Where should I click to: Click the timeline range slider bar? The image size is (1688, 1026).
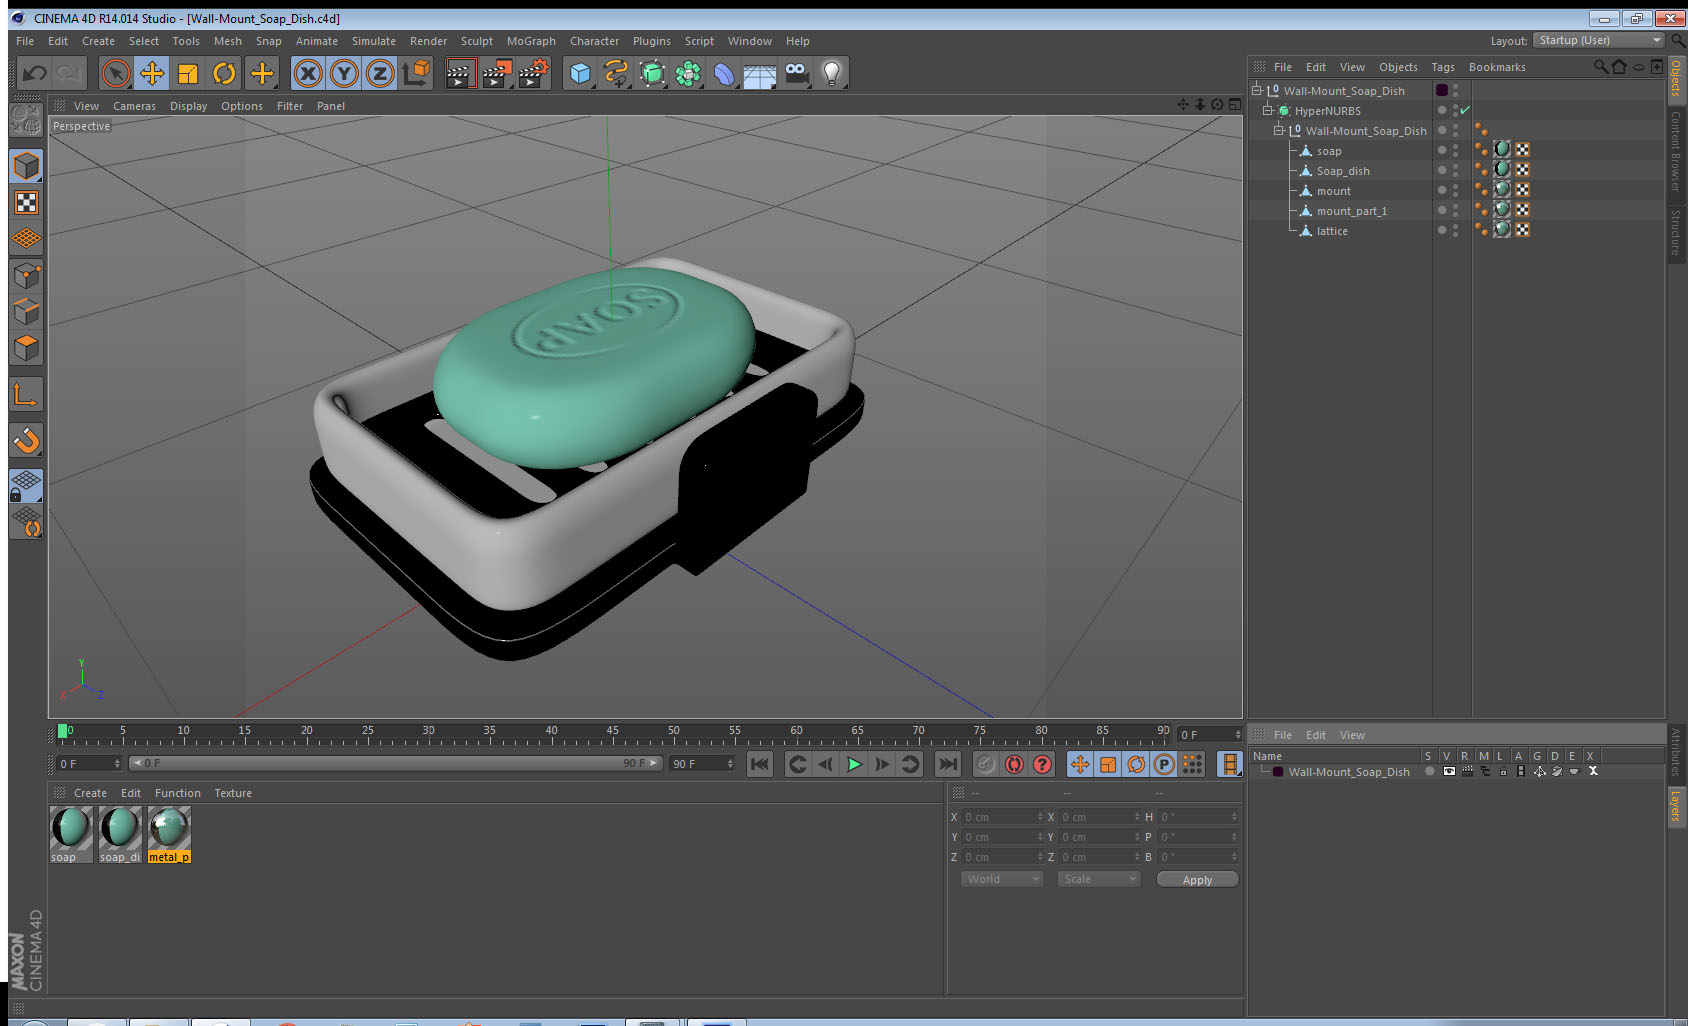pyautogui.click(x=395, y=763)
